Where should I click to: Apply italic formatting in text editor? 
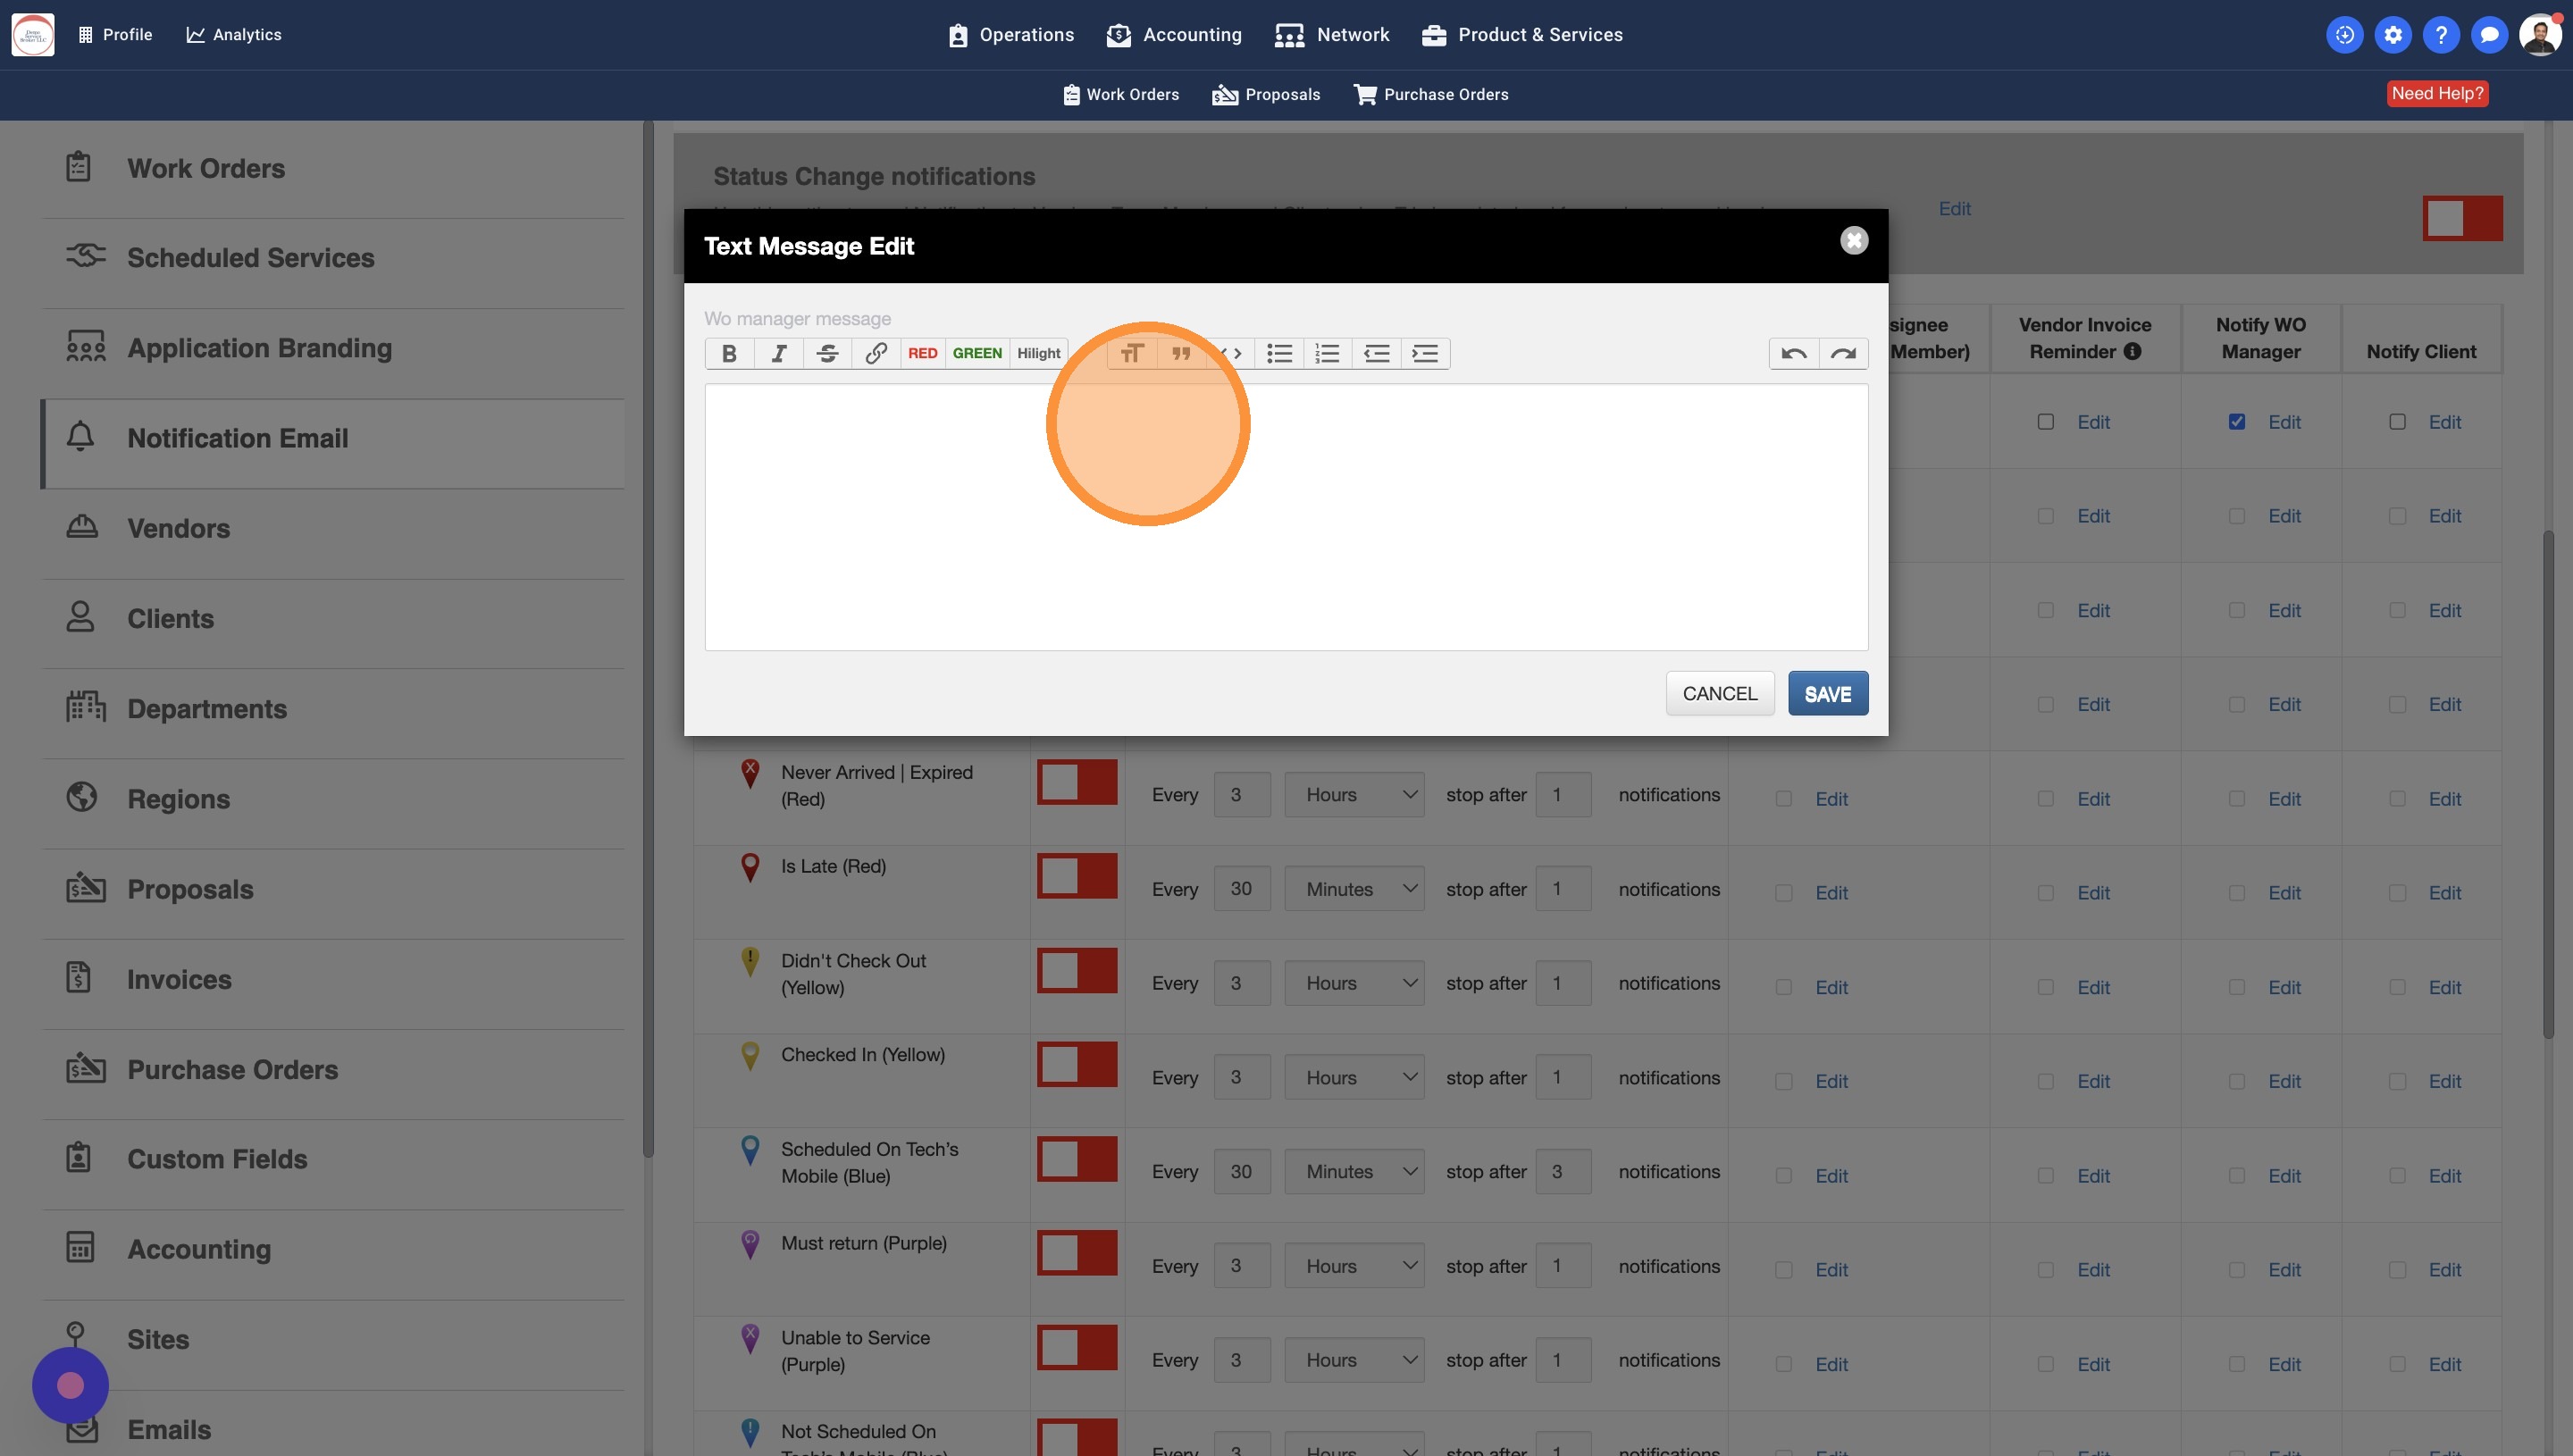coord(778,353)
